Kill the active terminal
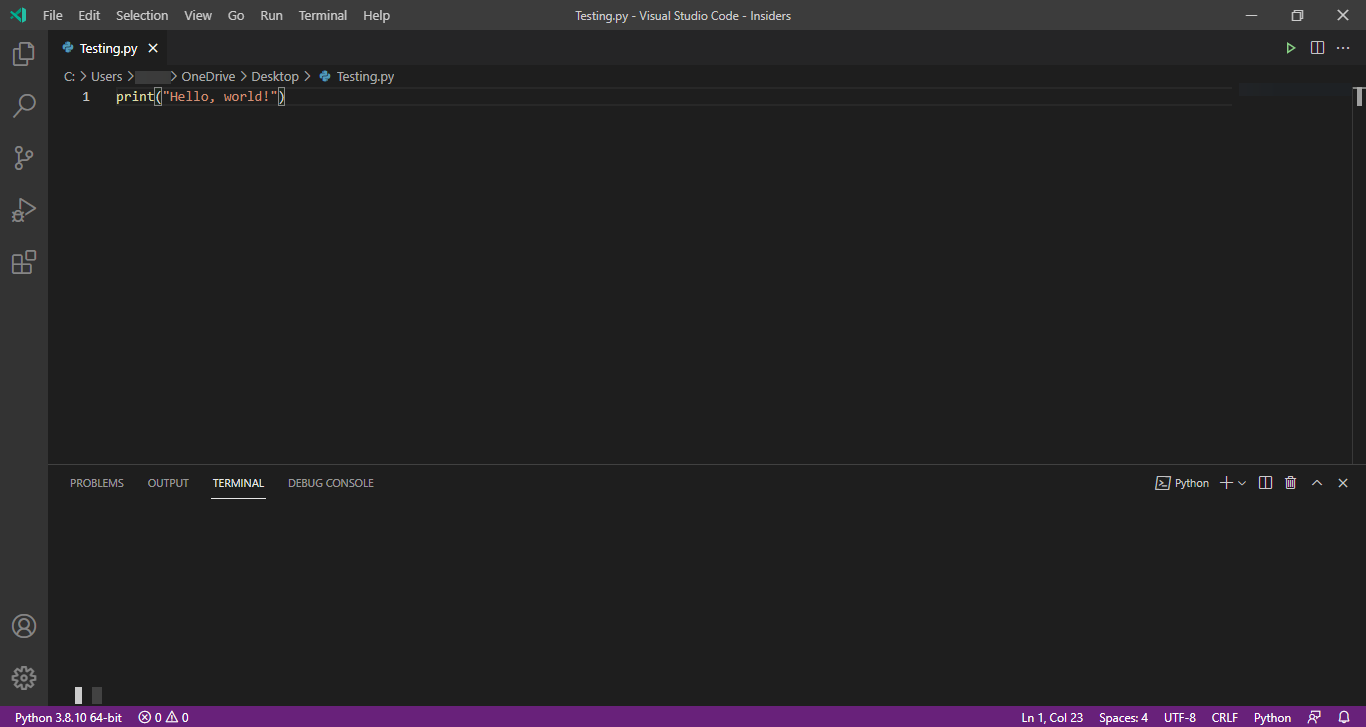The height and width of the screenshot is (727, 1366). 1290,482
